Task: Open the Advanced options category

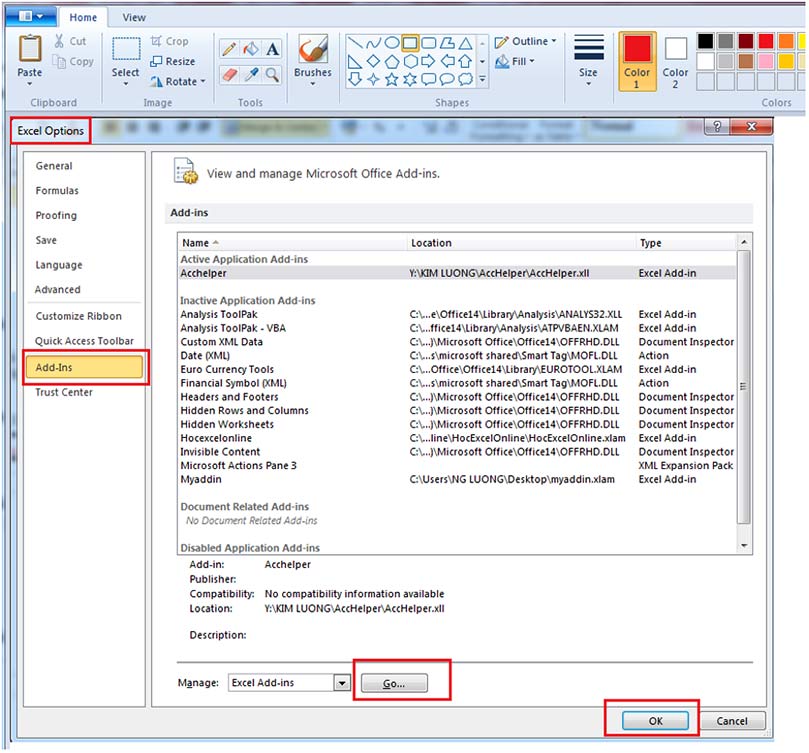Action: click(58, 290)
